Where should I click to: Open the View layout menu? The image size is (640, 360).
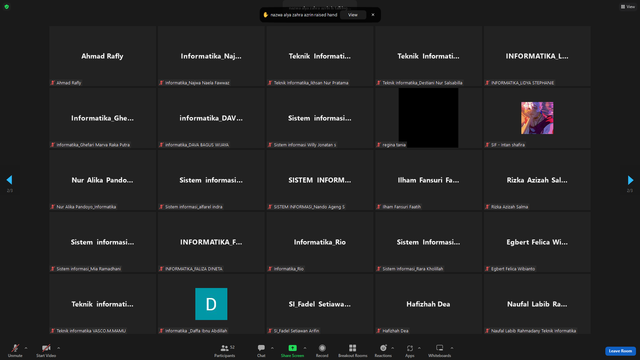tap(628, 7)
